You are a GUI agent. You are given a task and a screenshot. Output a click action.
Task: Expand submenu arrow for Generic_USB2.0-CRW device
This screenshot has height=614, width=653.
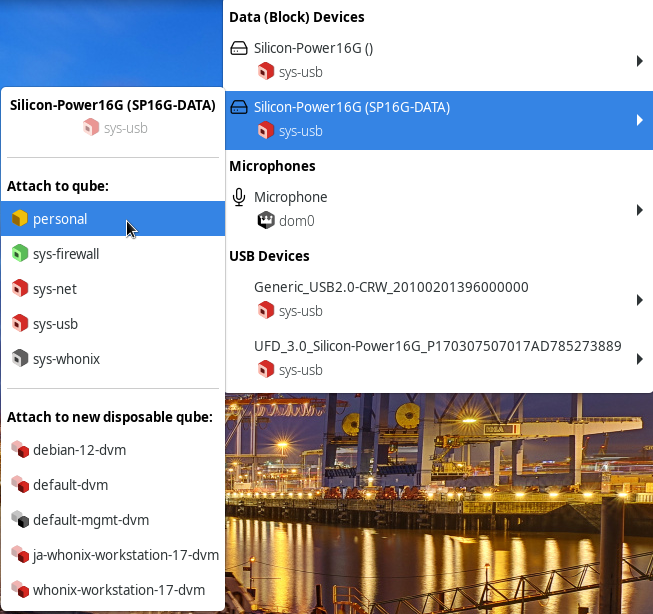point(640,300)
